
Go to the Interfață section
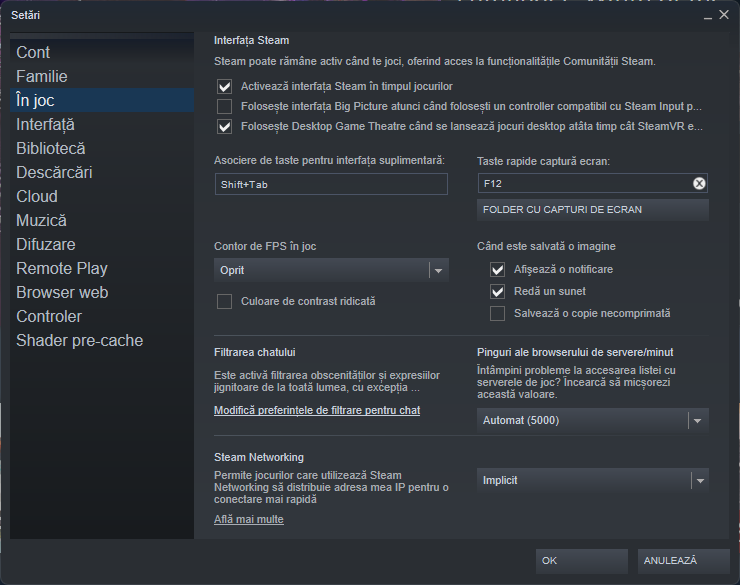coord(102,125)
